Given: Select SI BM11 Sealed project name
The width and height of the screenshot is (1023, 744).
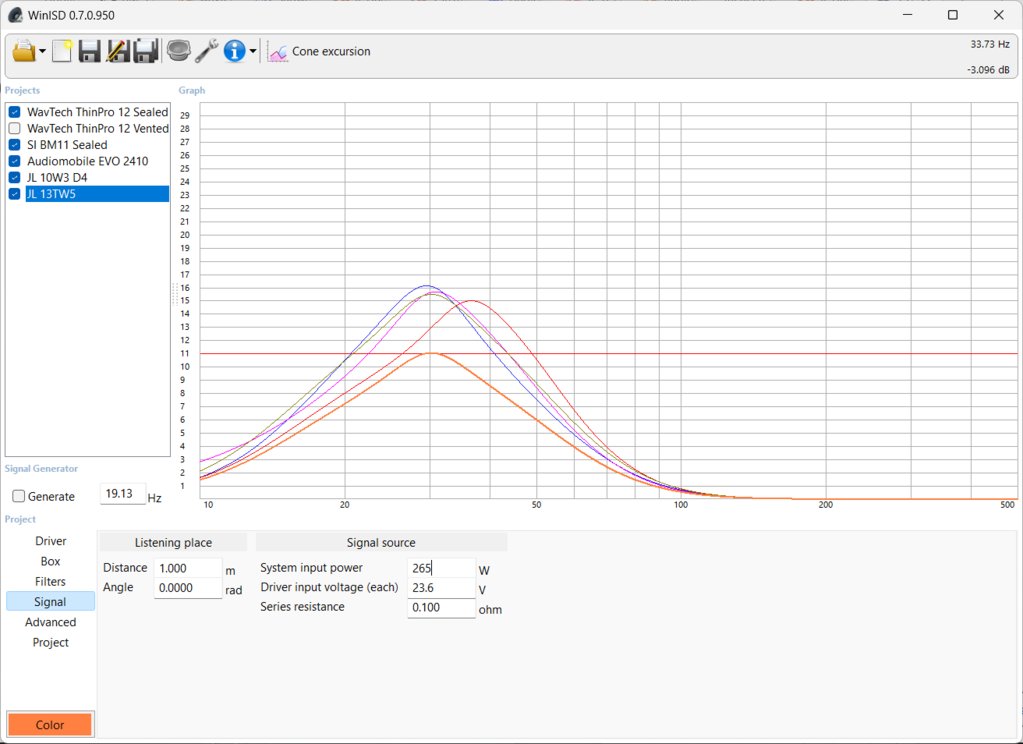Looking at the screenshot, I should coord(67,145).
